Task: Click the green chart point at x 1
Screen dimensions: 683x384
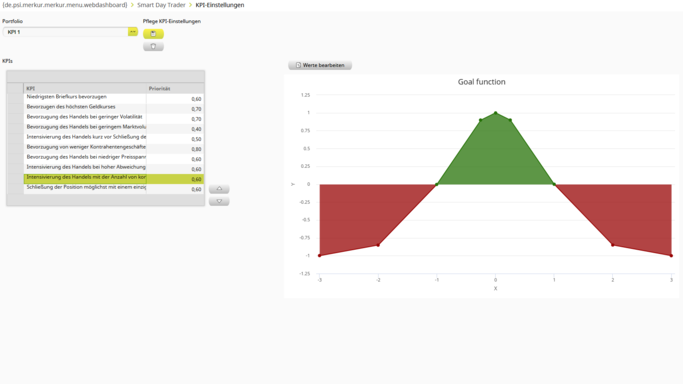Action: click(554, 184)
